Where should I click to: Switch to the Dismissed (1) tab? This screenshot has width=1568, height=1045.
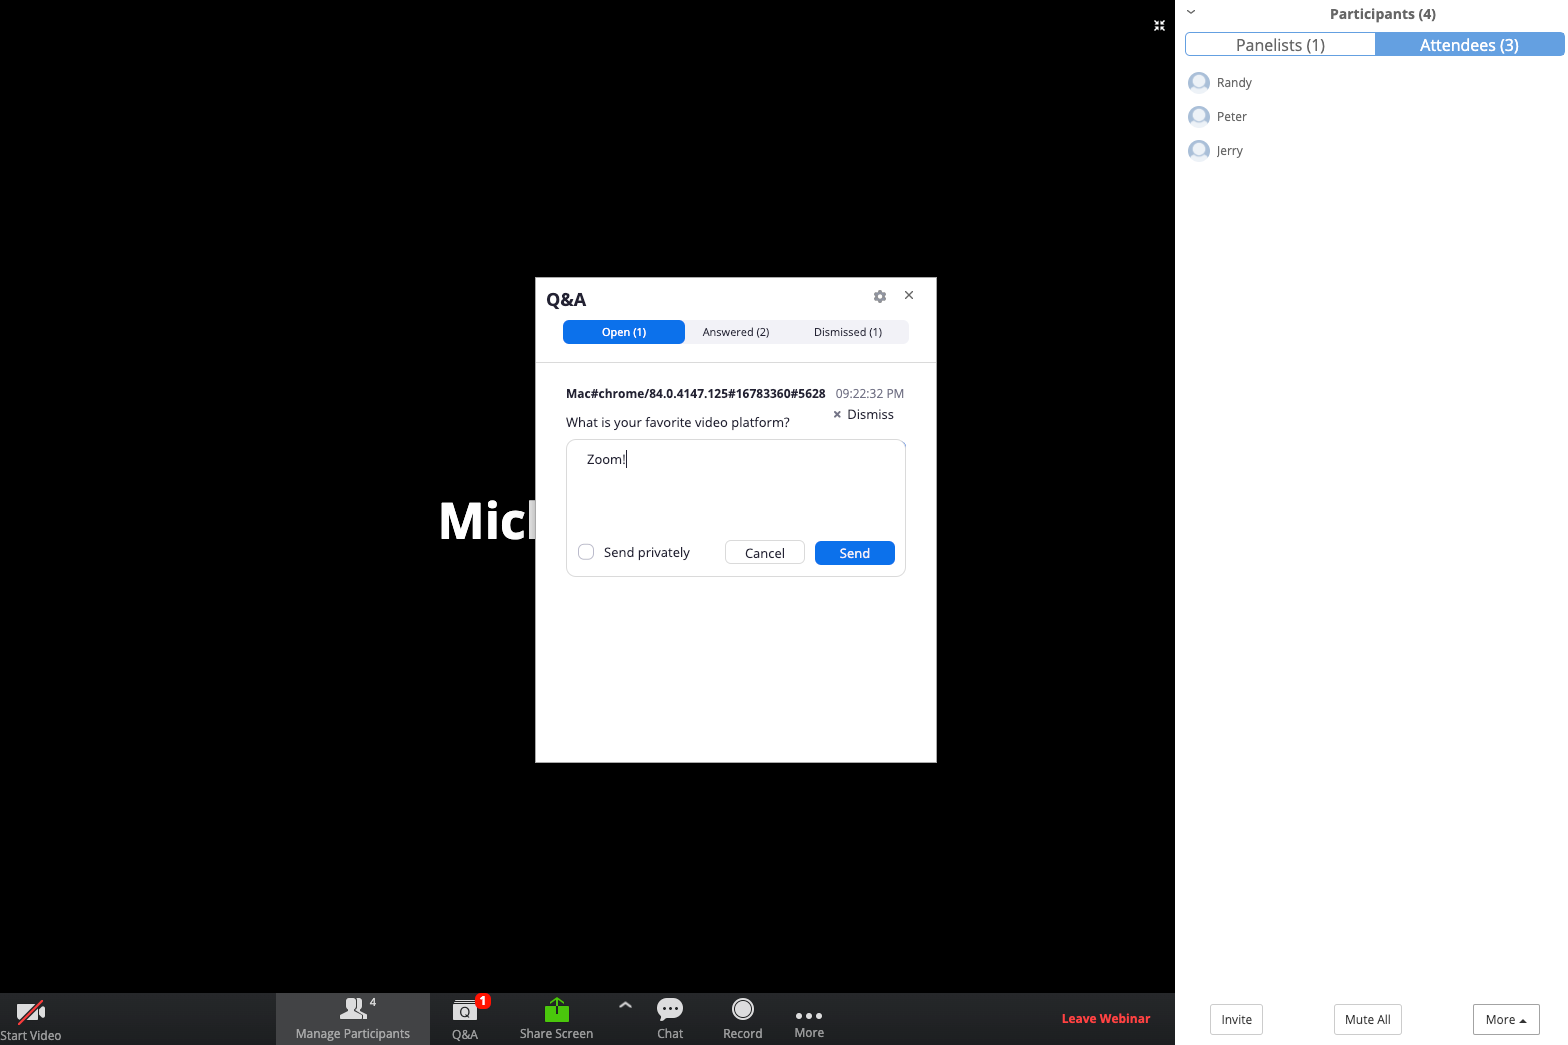[x=848, y=332]
